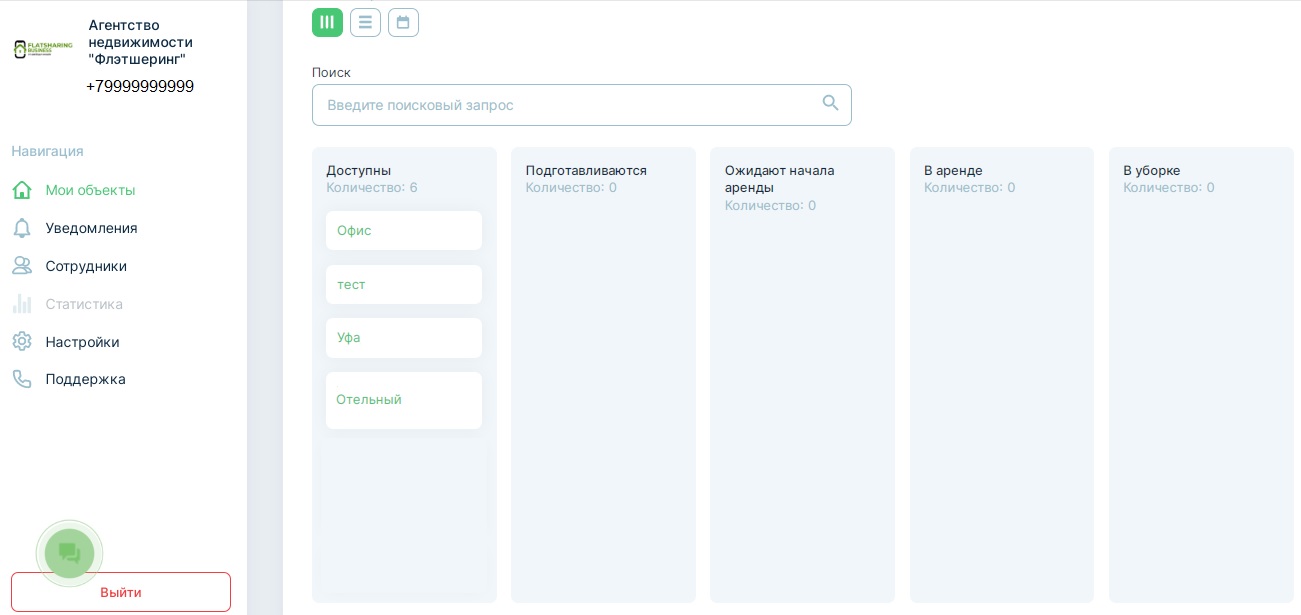Image resolution: width=1301 pixels, height=615 pixels.
Task: Click the house icon for Мои объекты
Action: (x=22, y=190)
